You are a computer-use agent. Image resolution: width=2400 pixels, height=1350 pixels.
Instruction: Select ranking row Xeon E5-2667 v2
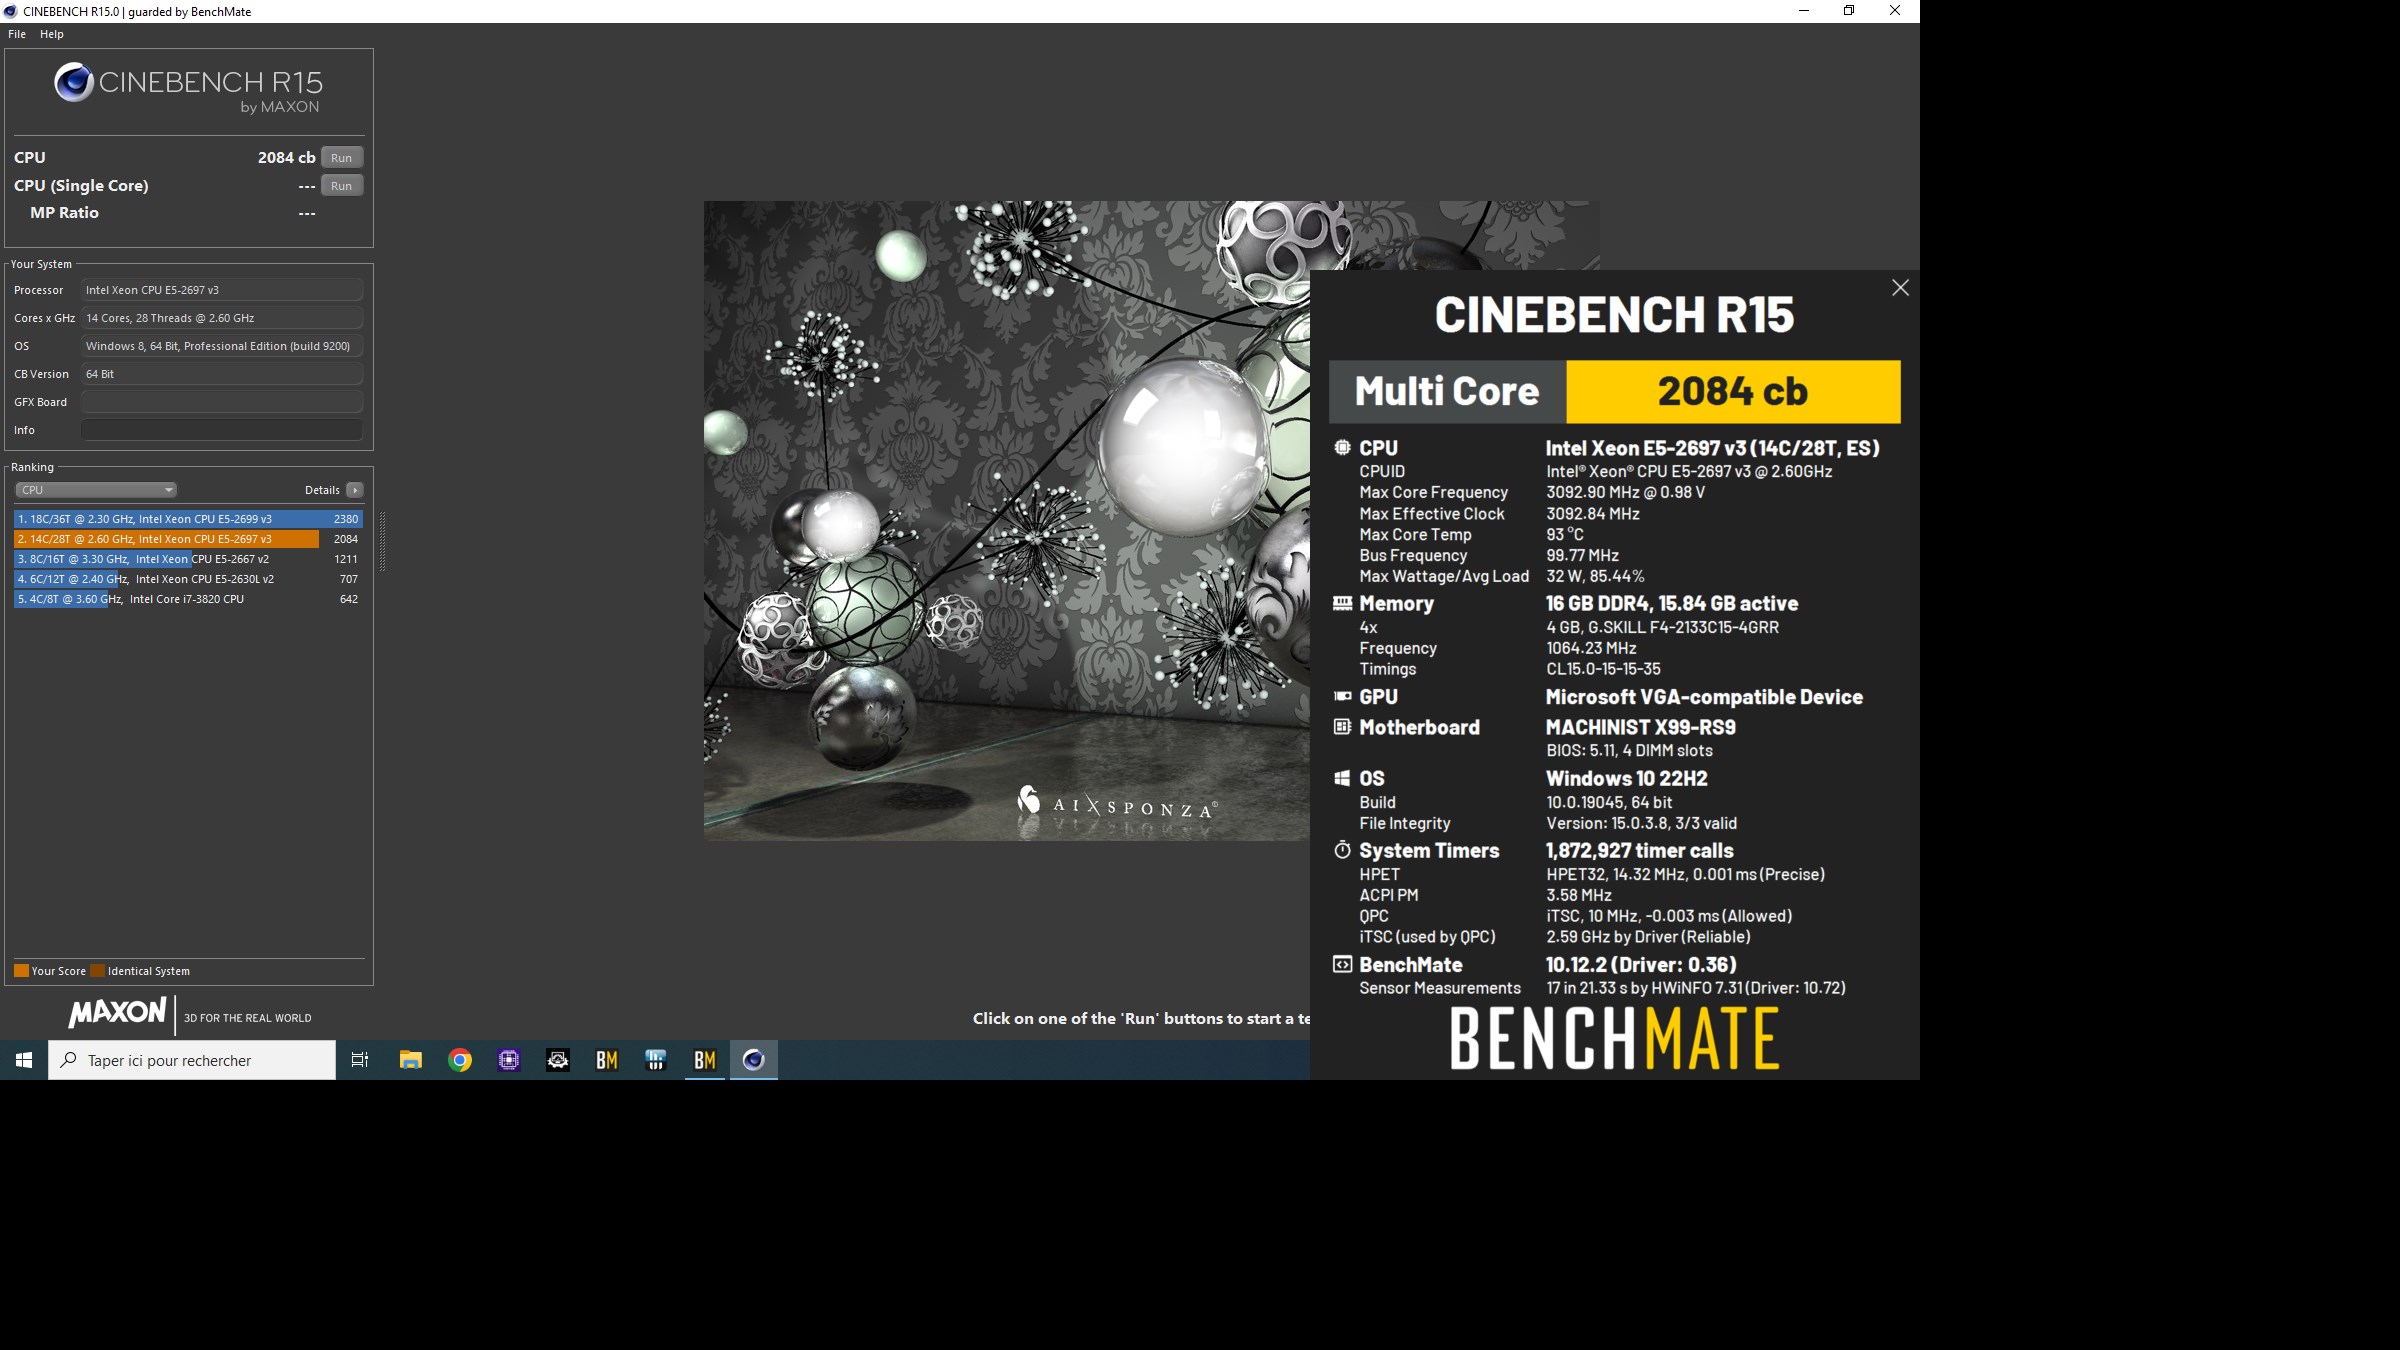pyautogui.click(x=188, y=559)
